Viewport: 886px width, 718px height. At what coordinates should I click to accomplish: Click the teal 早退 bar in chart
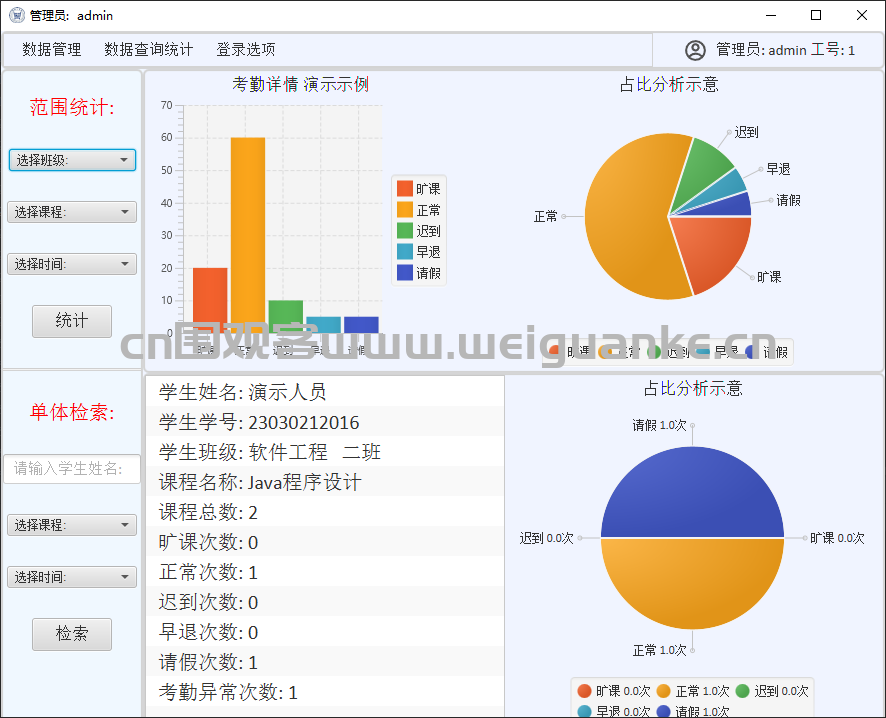323,324
